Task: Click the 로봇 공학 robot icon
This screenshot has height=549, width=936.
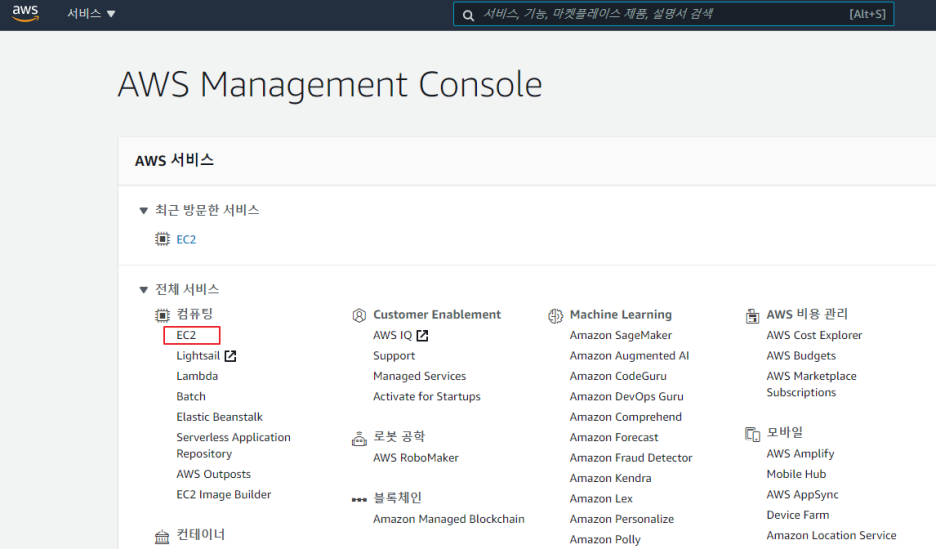Action: pos(359,439)
